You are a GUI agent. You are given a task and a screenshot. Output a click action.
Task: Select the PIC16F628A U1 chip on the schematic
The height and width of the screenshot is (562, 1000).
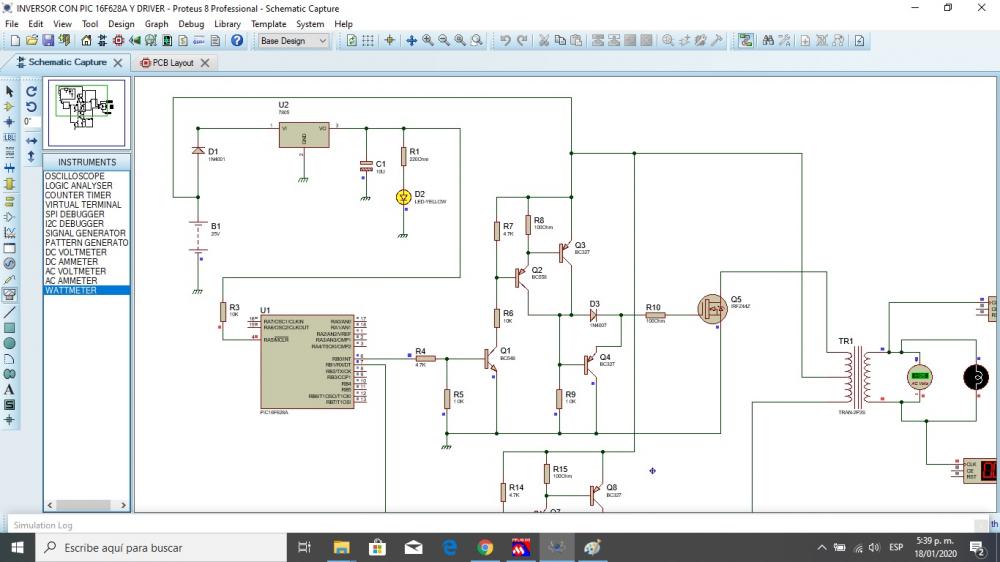click(x=307, y=362)
